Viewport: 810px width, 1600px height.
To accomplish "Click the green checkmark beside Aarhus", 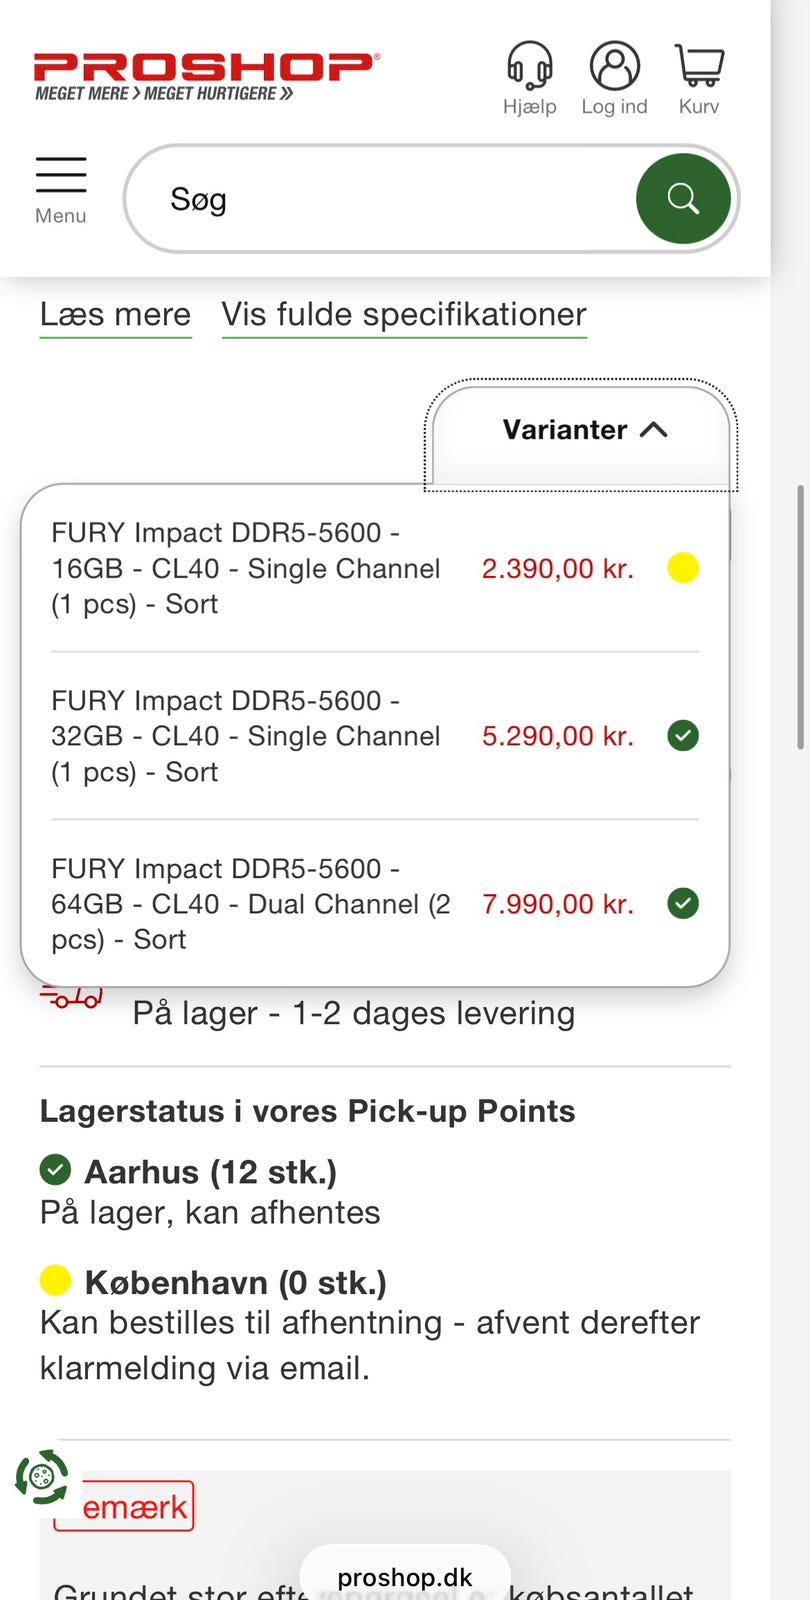I will click(55, 1169).
